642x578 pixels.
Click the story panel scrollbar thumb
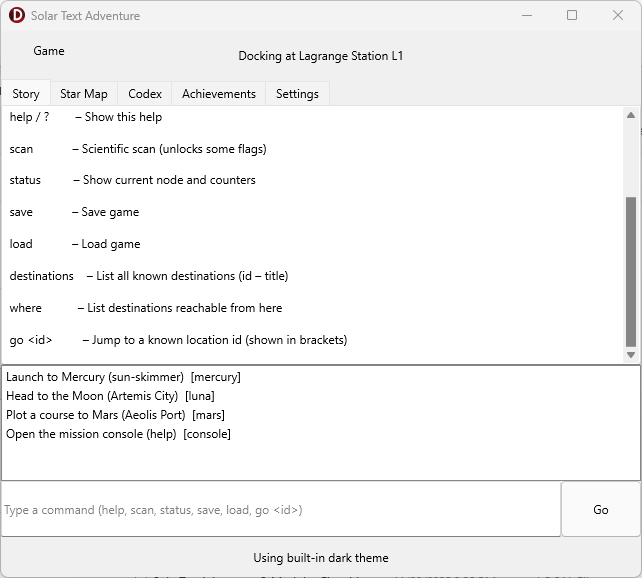630,270
